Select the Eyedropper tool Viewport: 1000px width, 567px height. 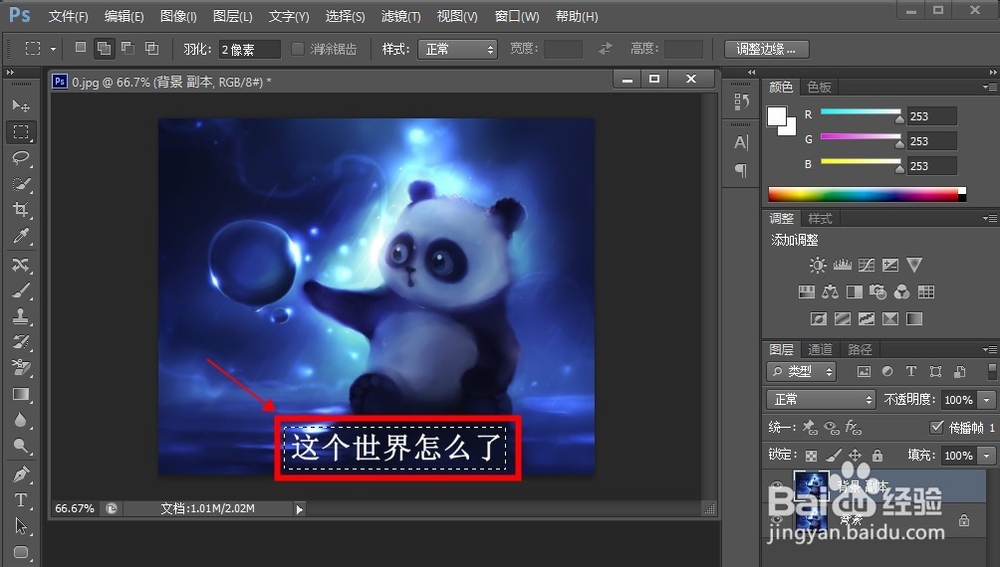click(21, 236)
